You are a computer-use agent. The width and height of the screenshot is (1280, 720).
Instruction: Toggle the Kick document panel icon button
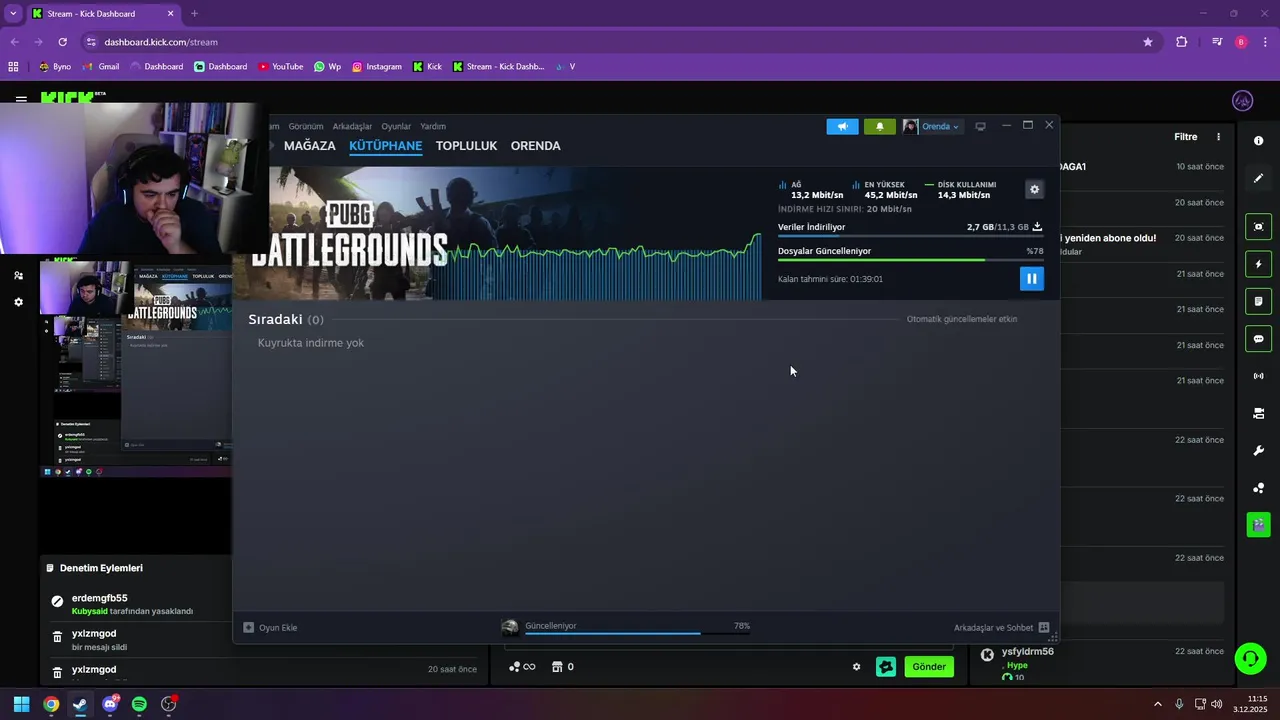1258,301
